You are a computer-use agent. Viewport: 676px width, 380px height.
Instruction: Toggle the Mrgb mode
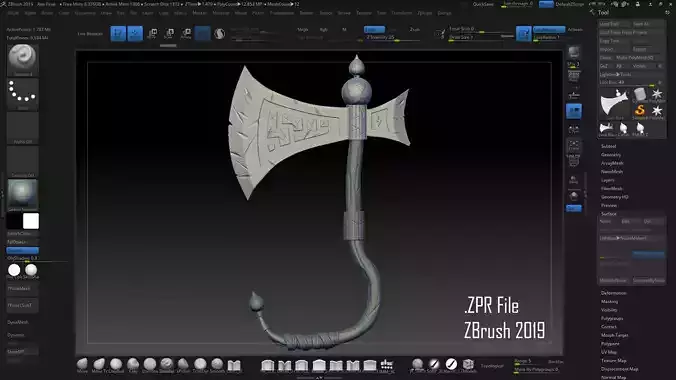(303, 30)
